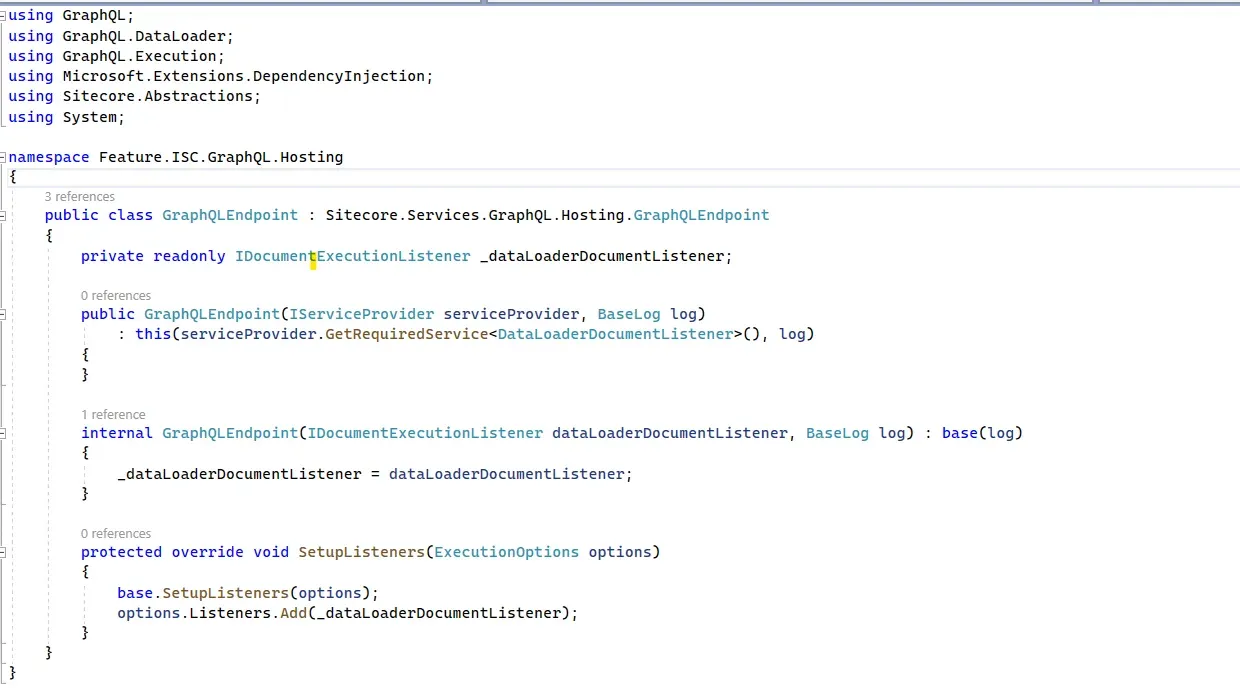1240x697 pixels.
Task: Click the 'internal' keyword
Action: click(117, 433)
